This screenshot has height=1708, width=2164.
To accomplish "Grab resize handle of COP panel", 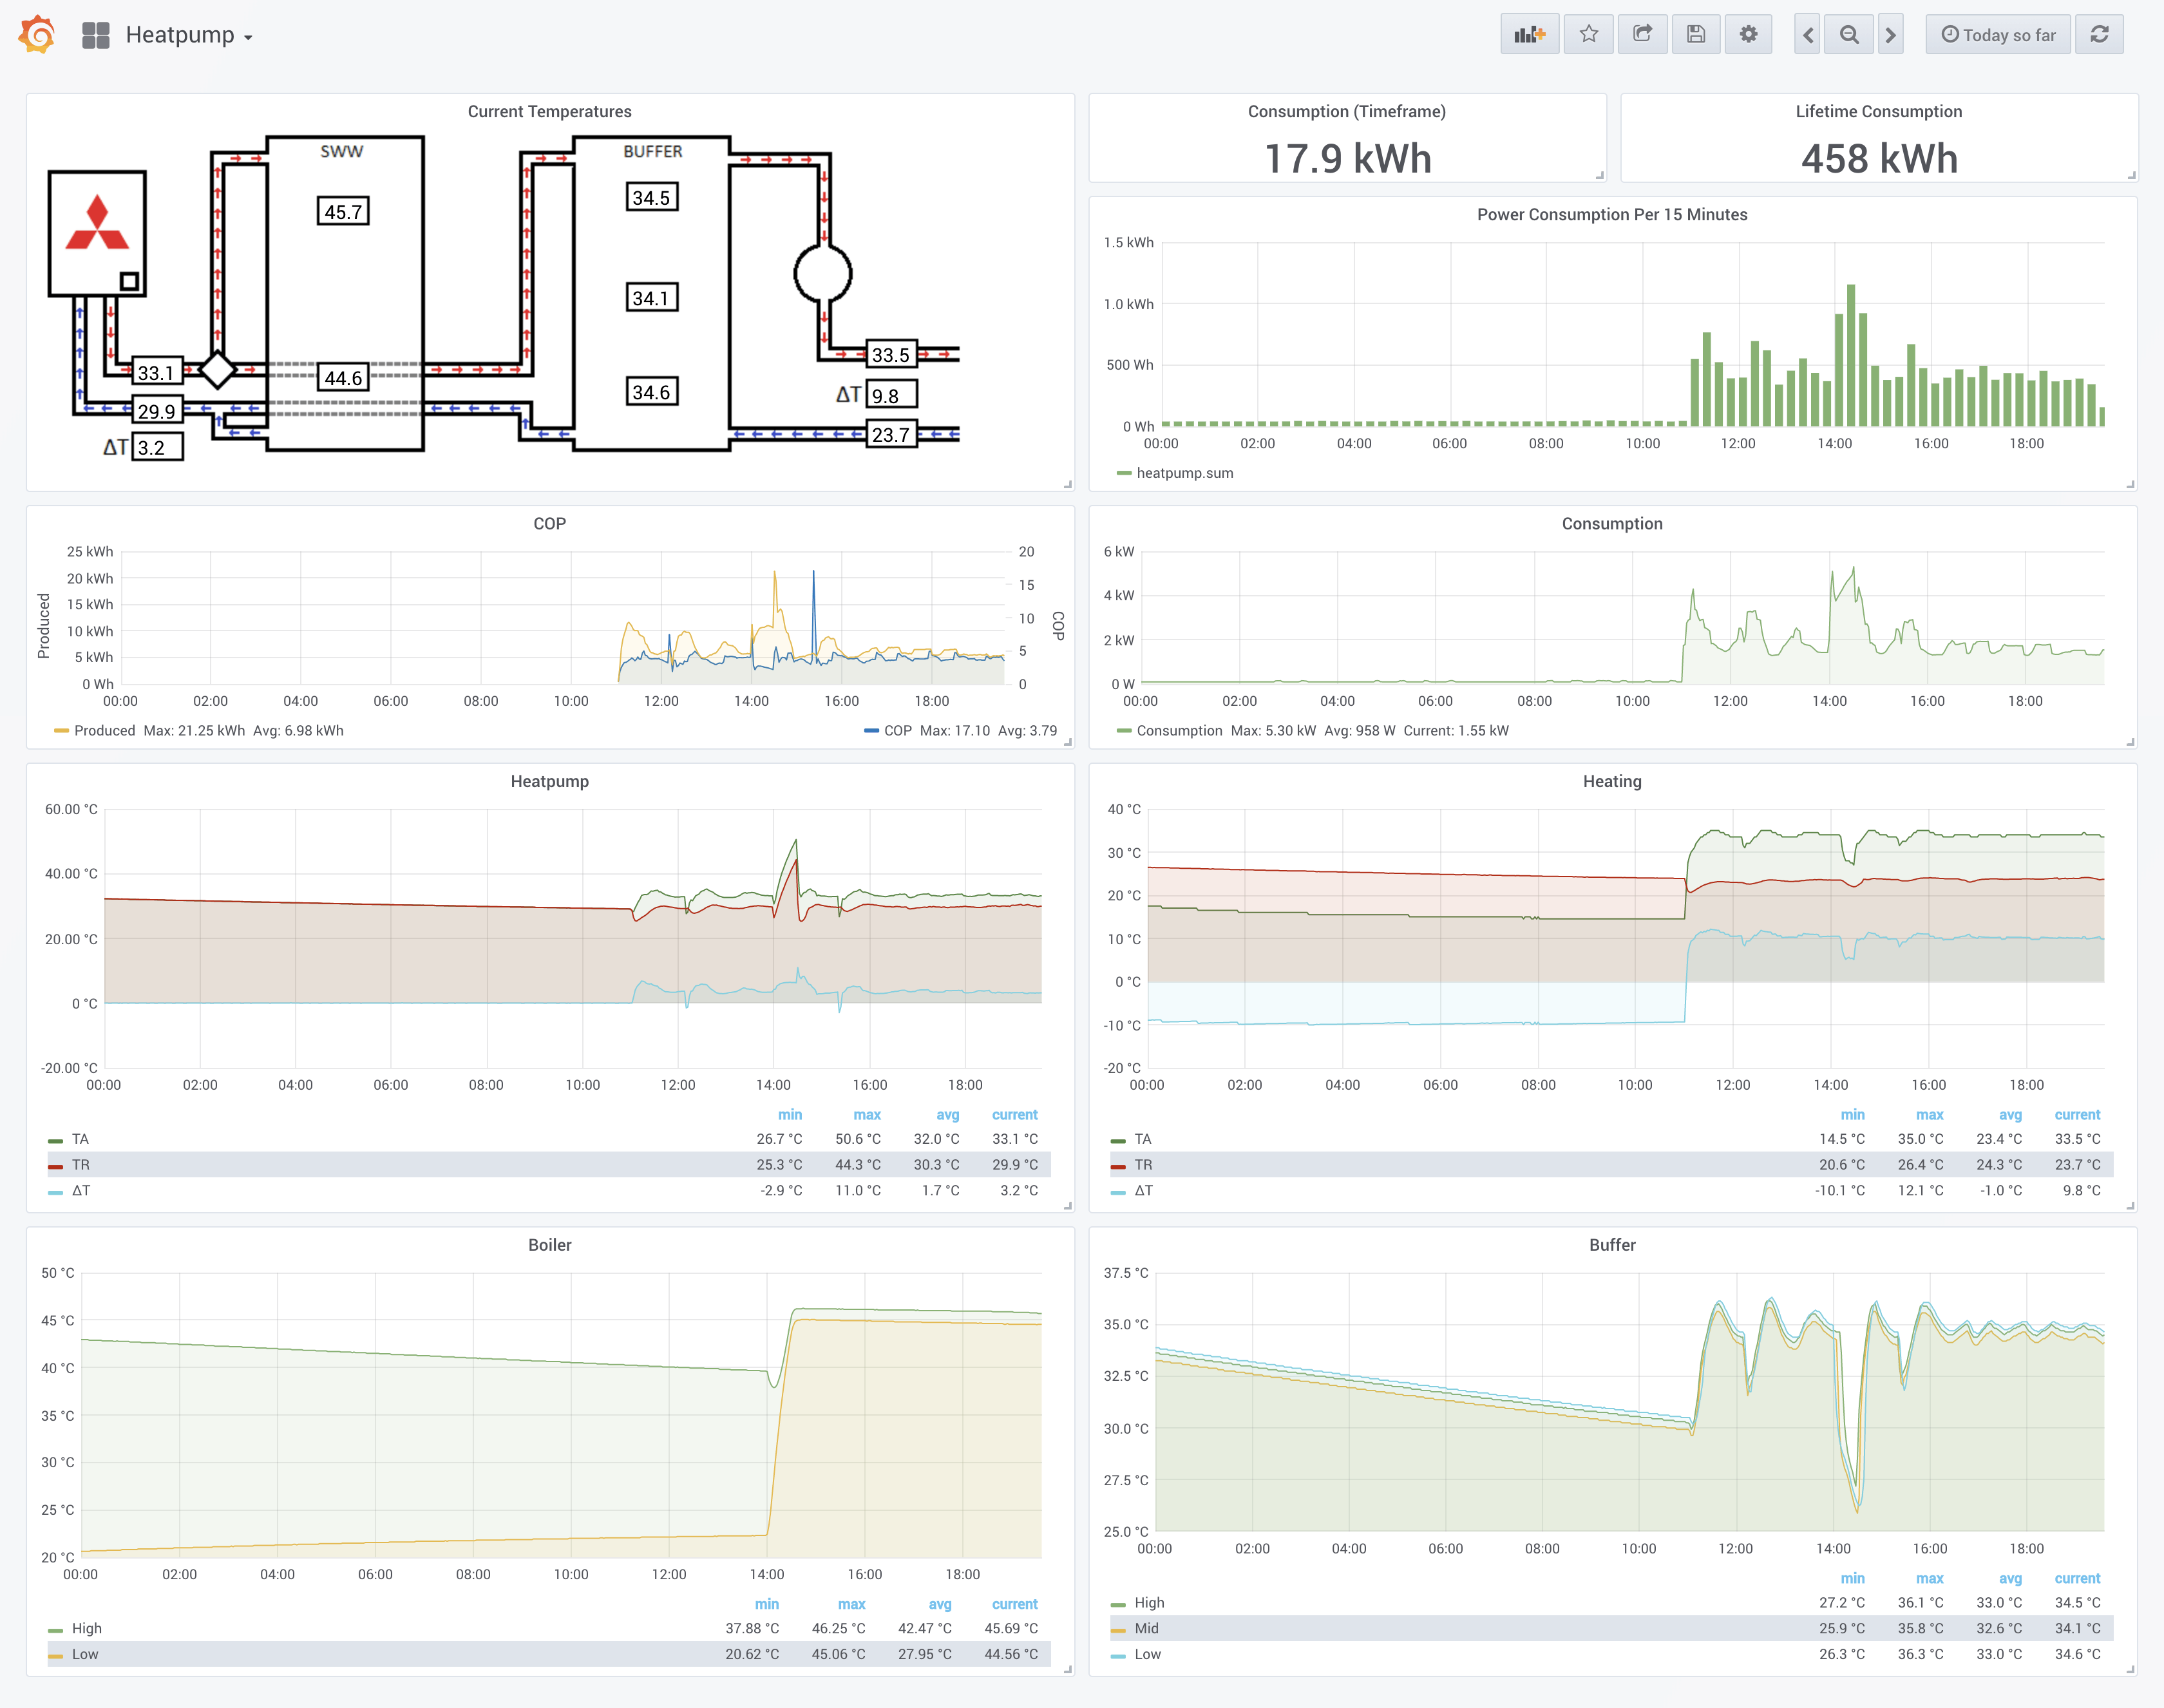I will pyautogui.click(x=1067, y=742).
